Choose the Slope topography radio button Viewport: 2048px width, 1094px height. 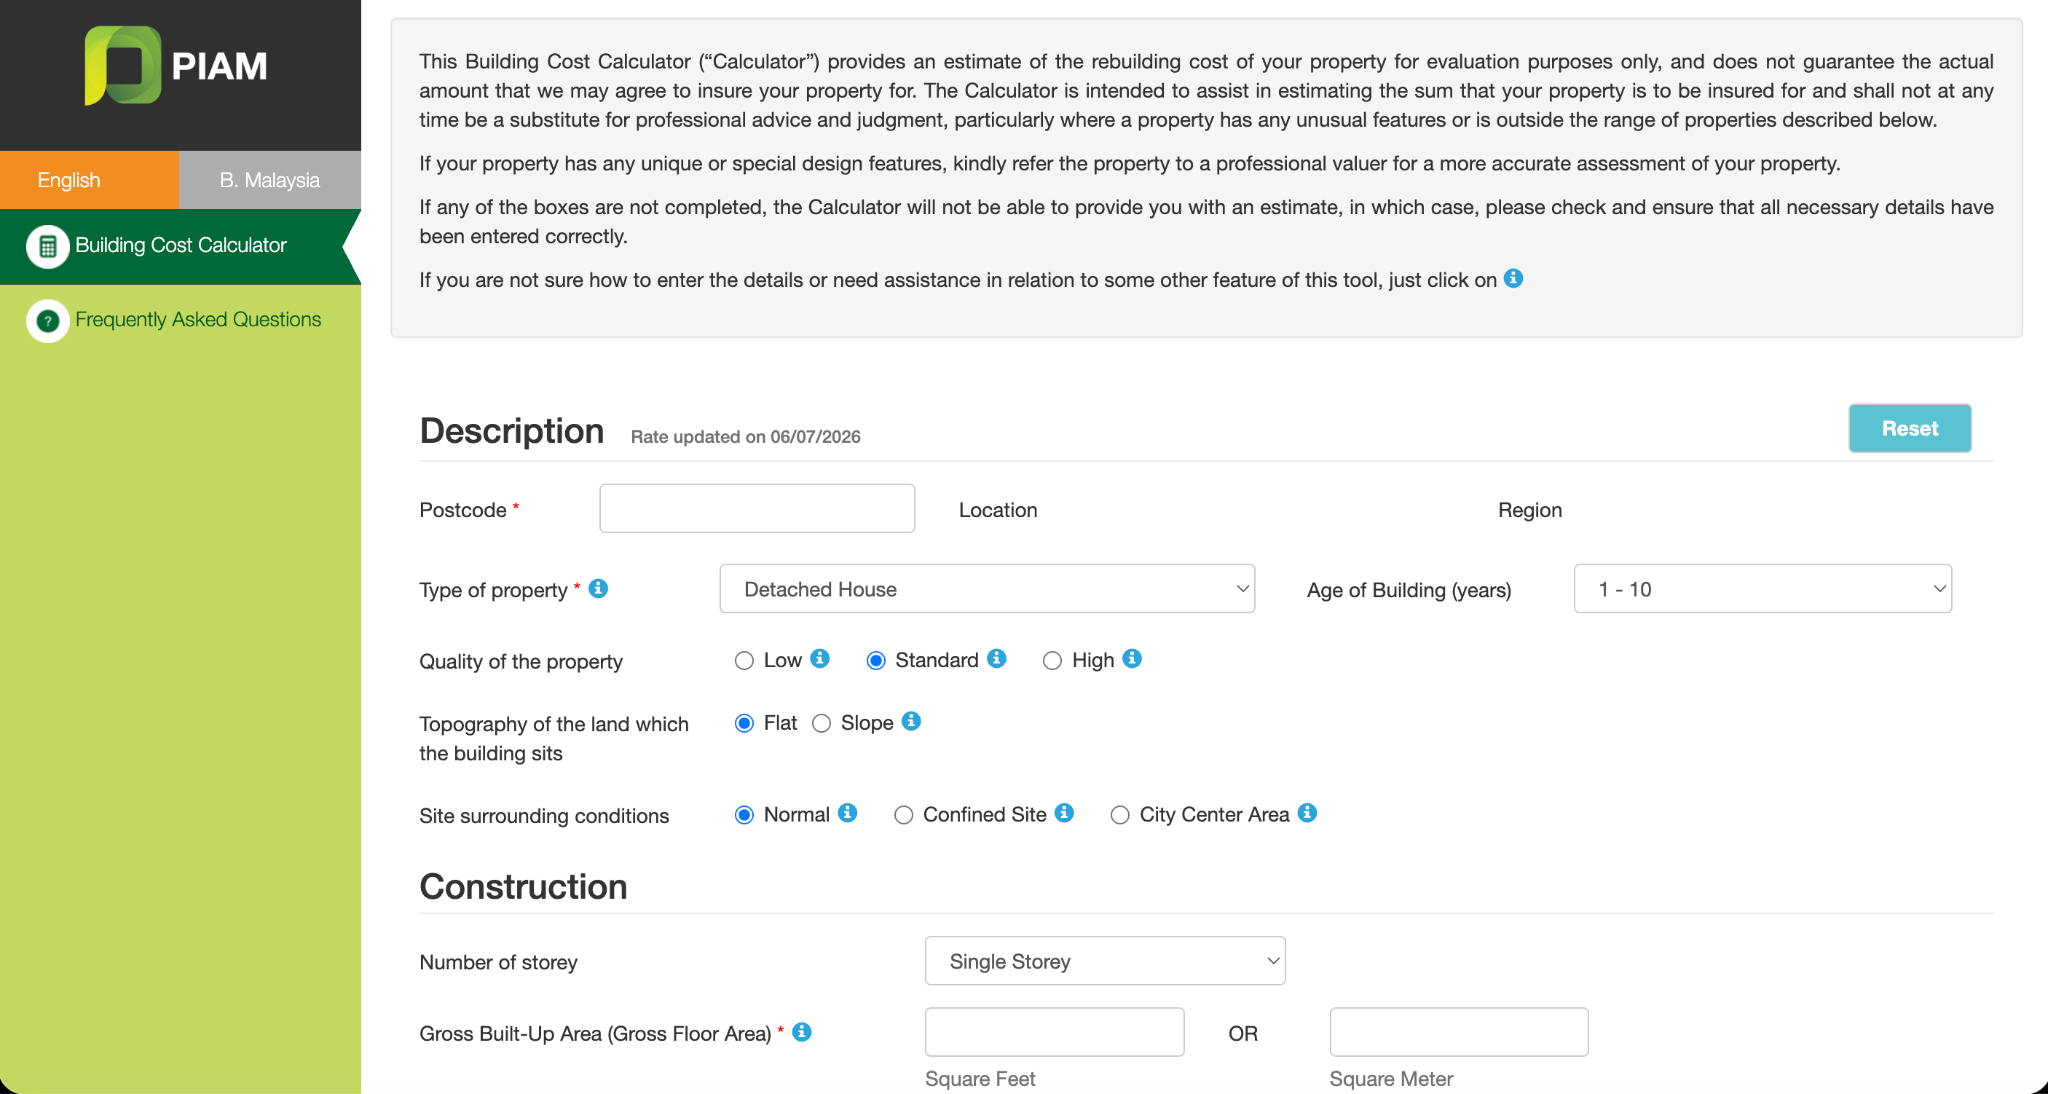click(821, 724)
